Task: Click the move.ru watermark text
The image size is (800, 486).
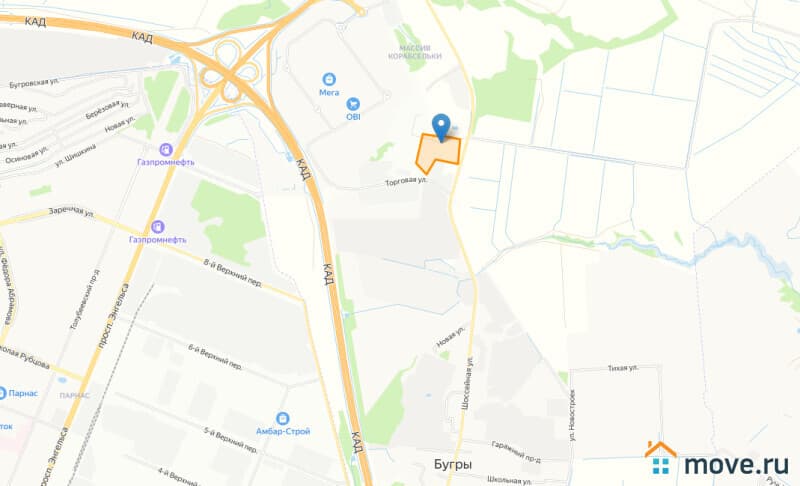Action: 736,464
